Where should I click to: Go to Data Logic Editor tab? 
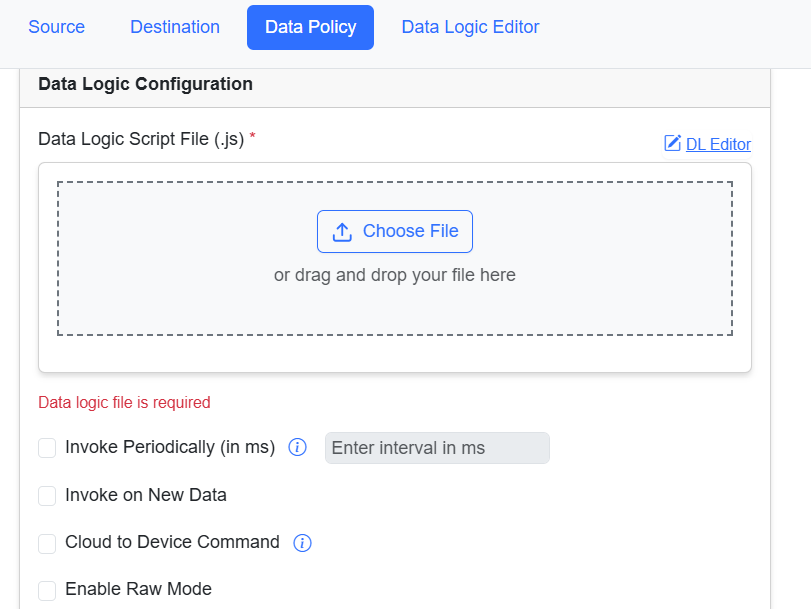click(470, 27)
